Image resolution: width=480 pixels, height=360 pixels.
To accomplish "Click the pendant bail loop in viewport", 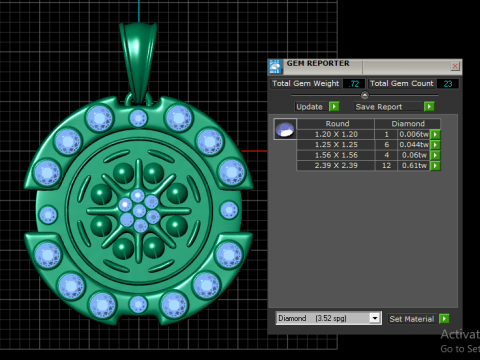I will coord(138,62).
